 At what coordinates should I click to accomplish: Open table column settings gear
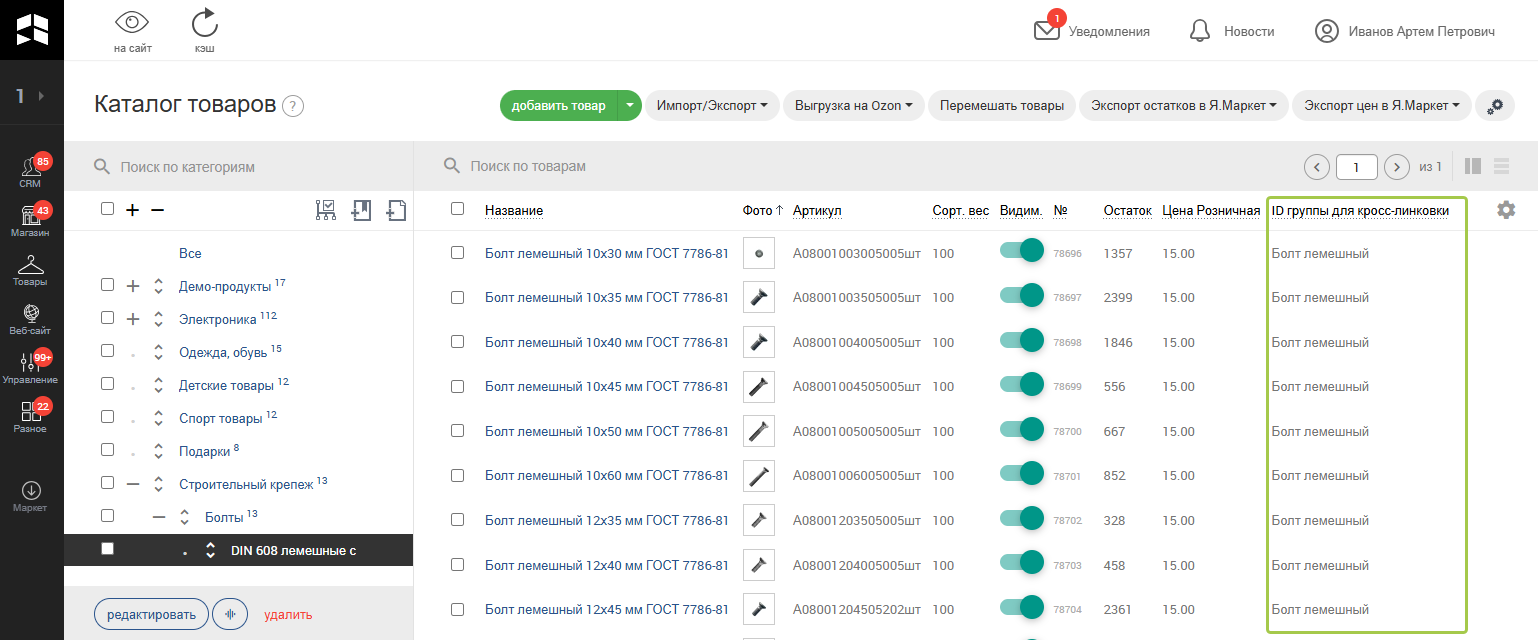1506,210
